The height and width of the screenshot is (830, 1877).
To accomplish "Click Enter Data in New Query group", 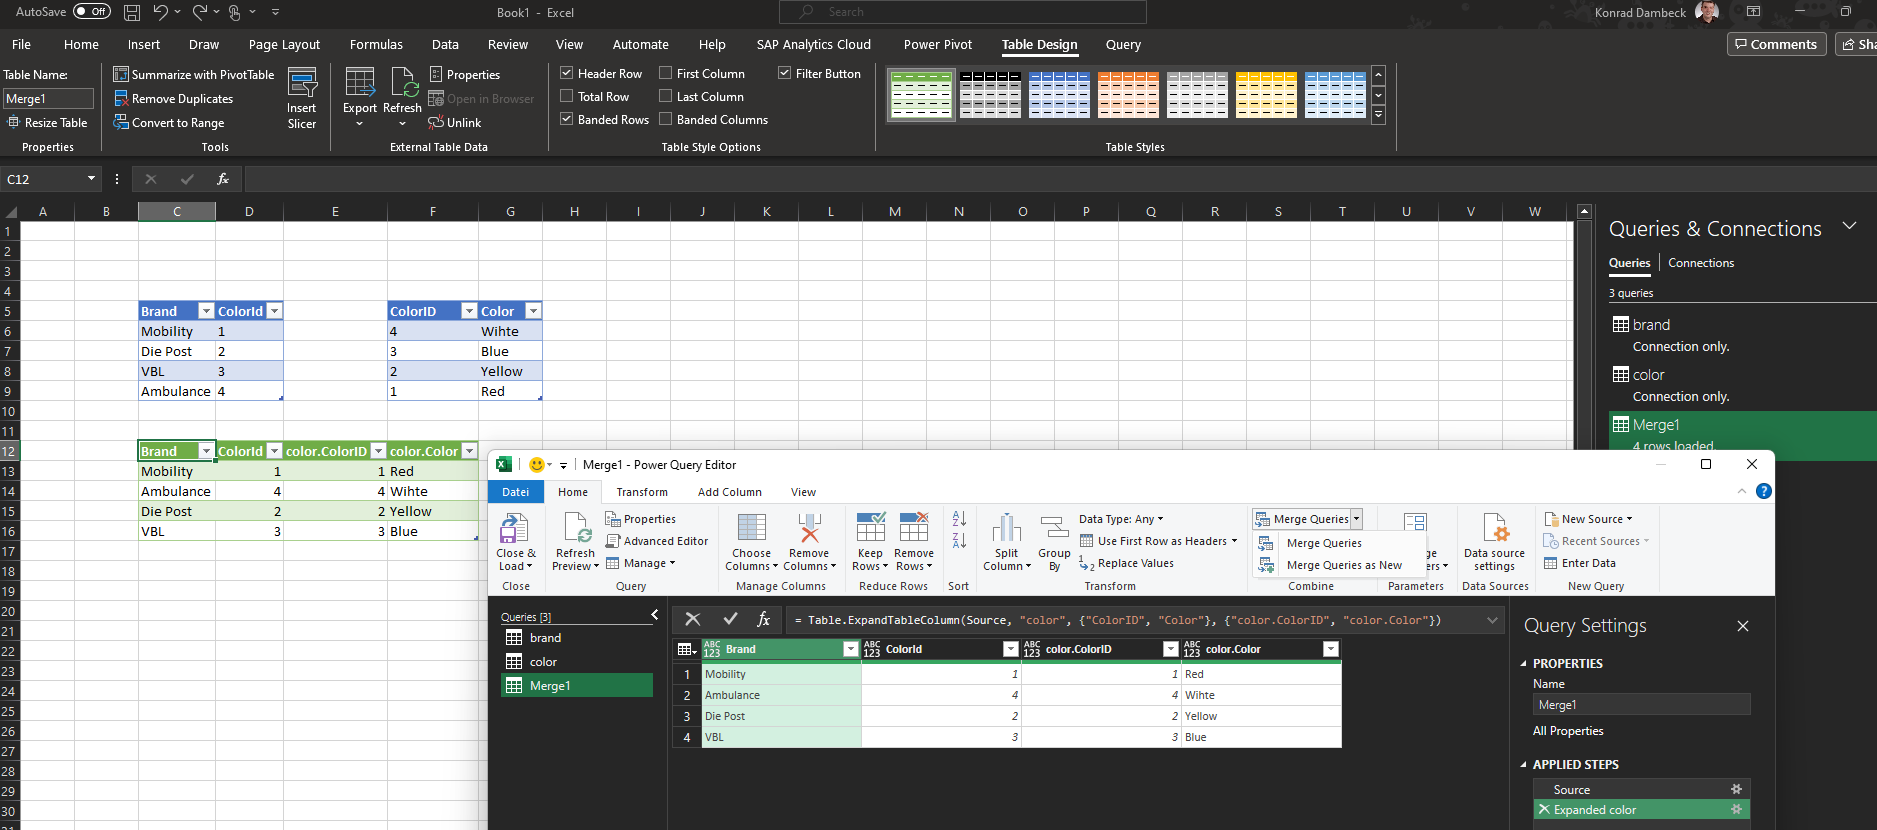I will [x=1579, y=563].
